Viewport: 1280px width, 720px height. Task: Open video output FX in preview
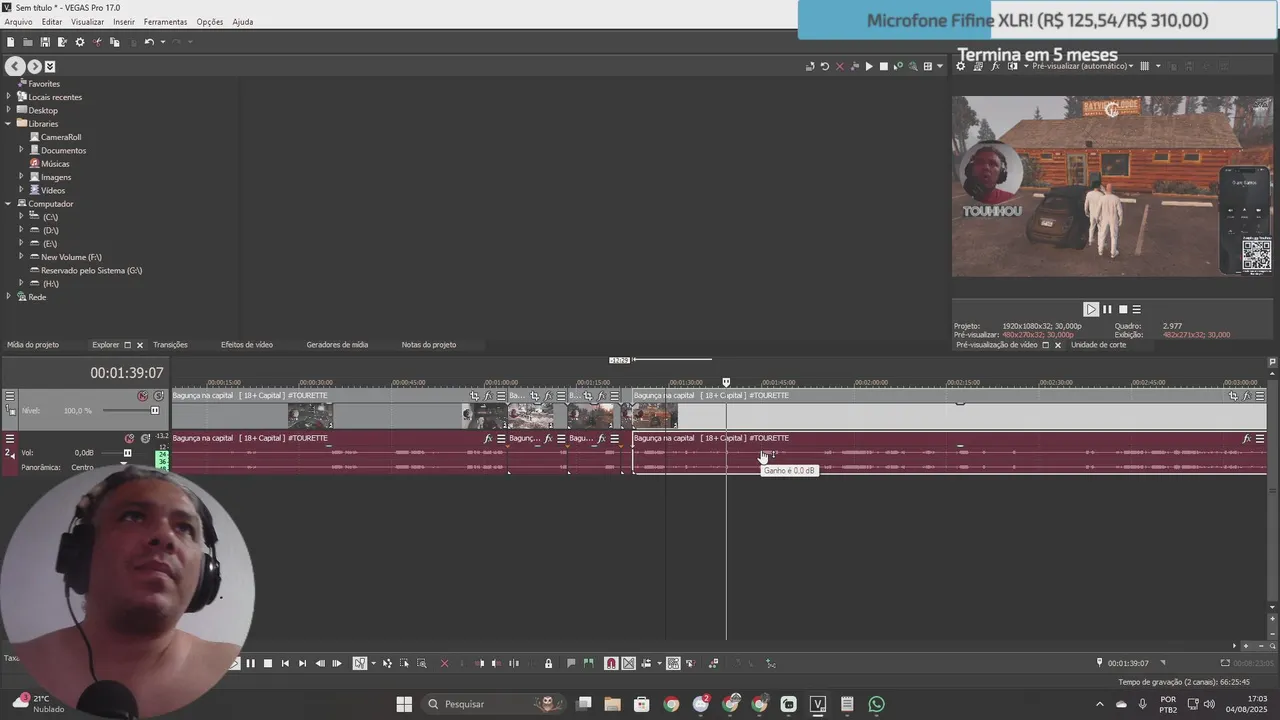point(995,66)
